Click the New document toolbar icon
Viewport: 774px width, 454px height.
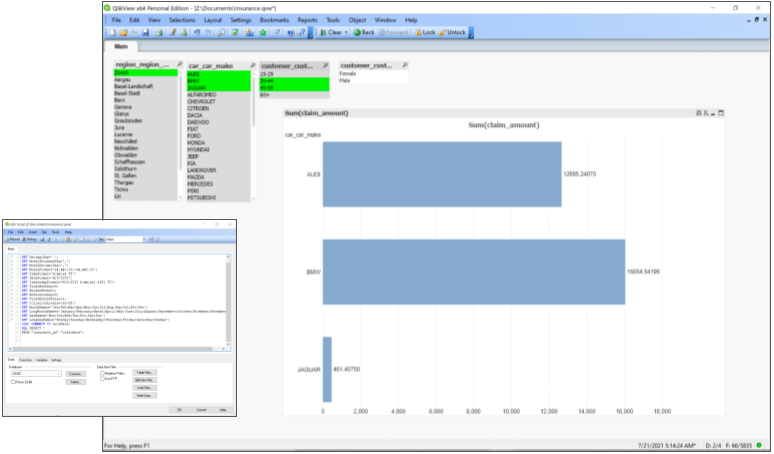tap(113, 33)
